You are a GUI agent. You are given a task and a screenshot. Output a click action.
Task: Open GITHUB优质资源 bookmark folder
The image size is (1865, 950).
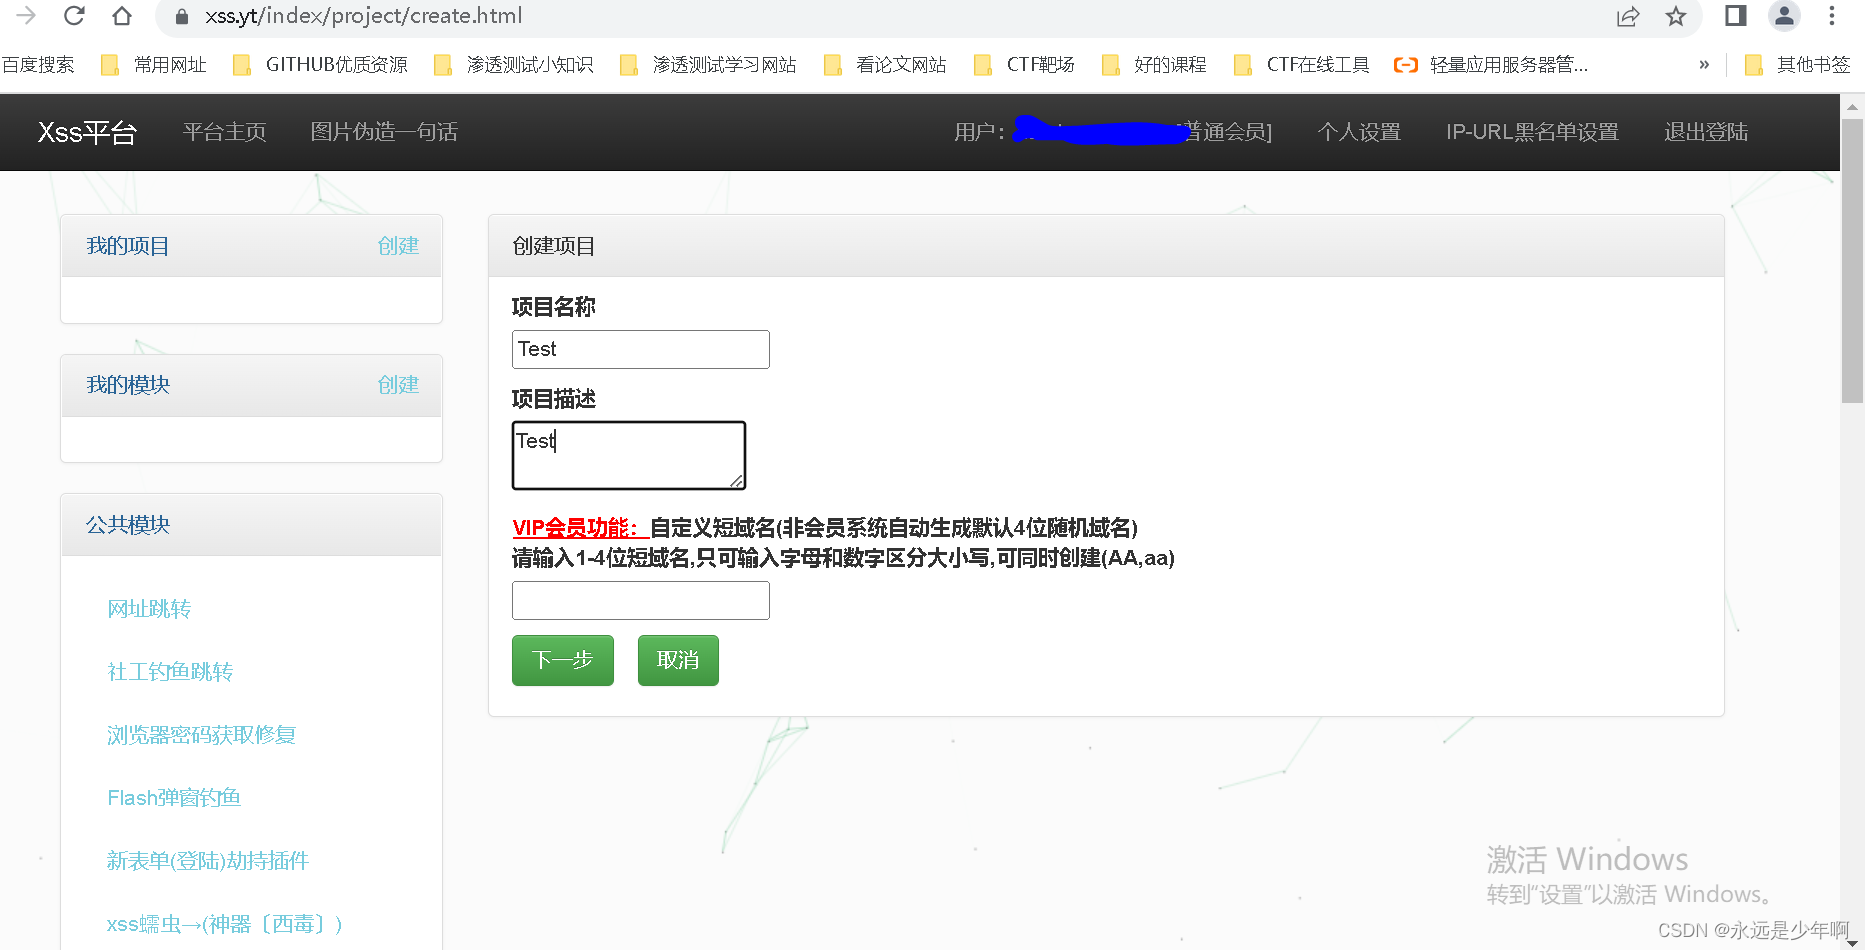click(321, 65)
